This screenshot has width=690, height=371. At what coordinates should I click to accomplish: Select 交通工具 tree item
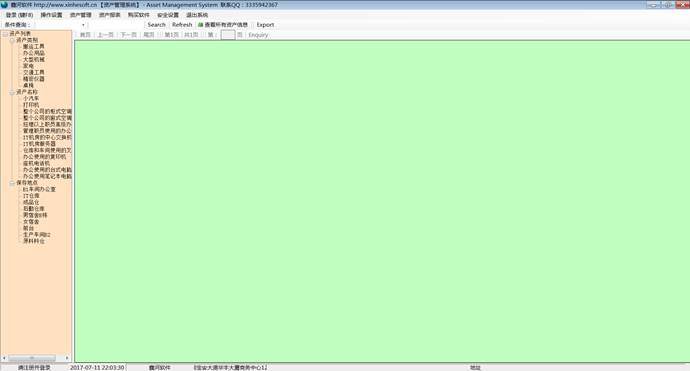[x=33, y=72]
